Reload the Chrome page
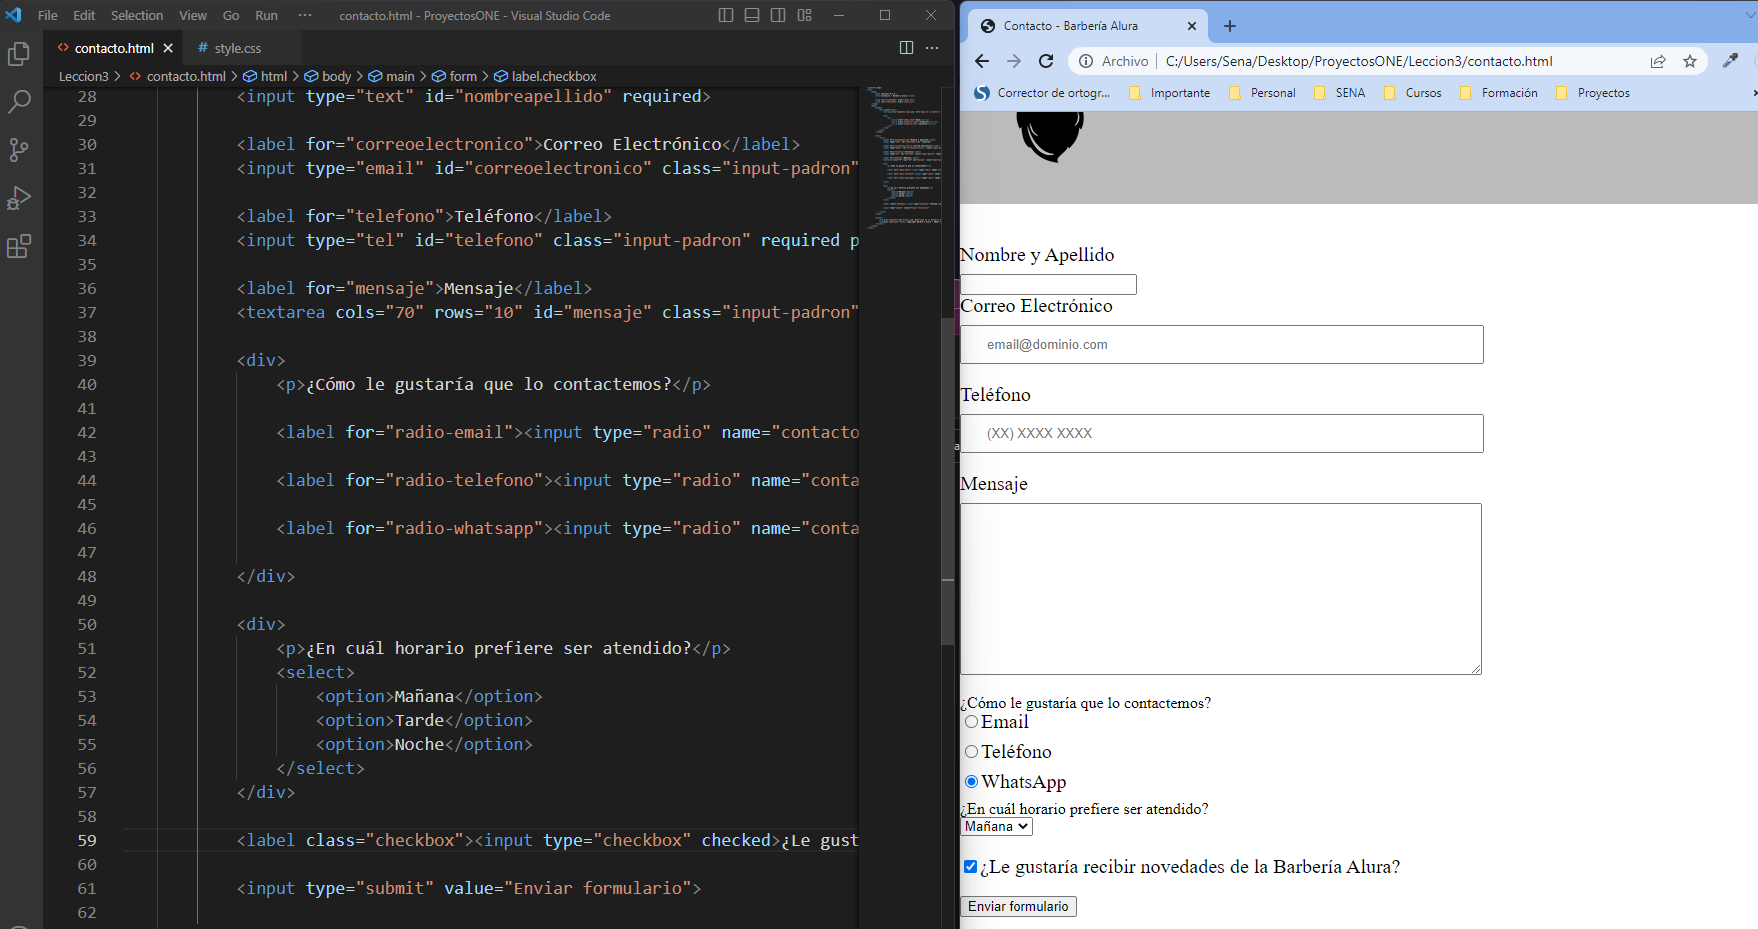This screenshot has height=929, width=1758. click(1046, 61)
